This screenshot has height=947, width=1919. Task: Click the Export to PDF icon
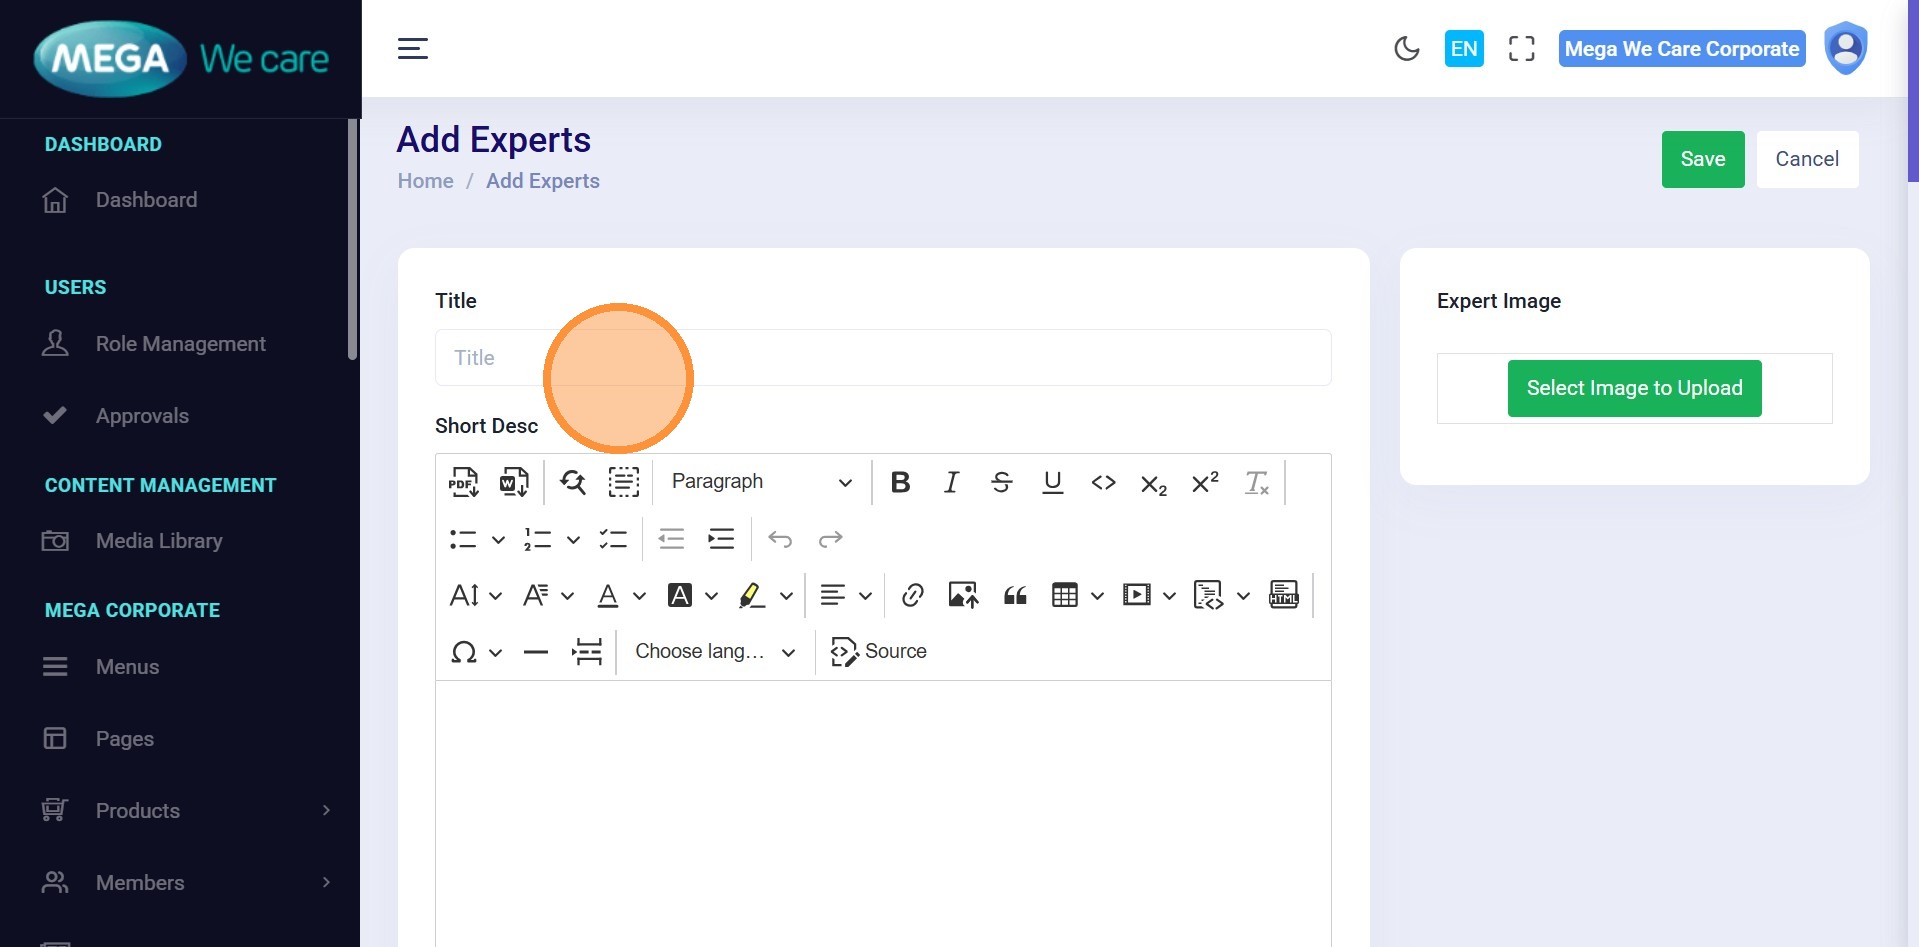pyautogui.click(x=463, y=482)
